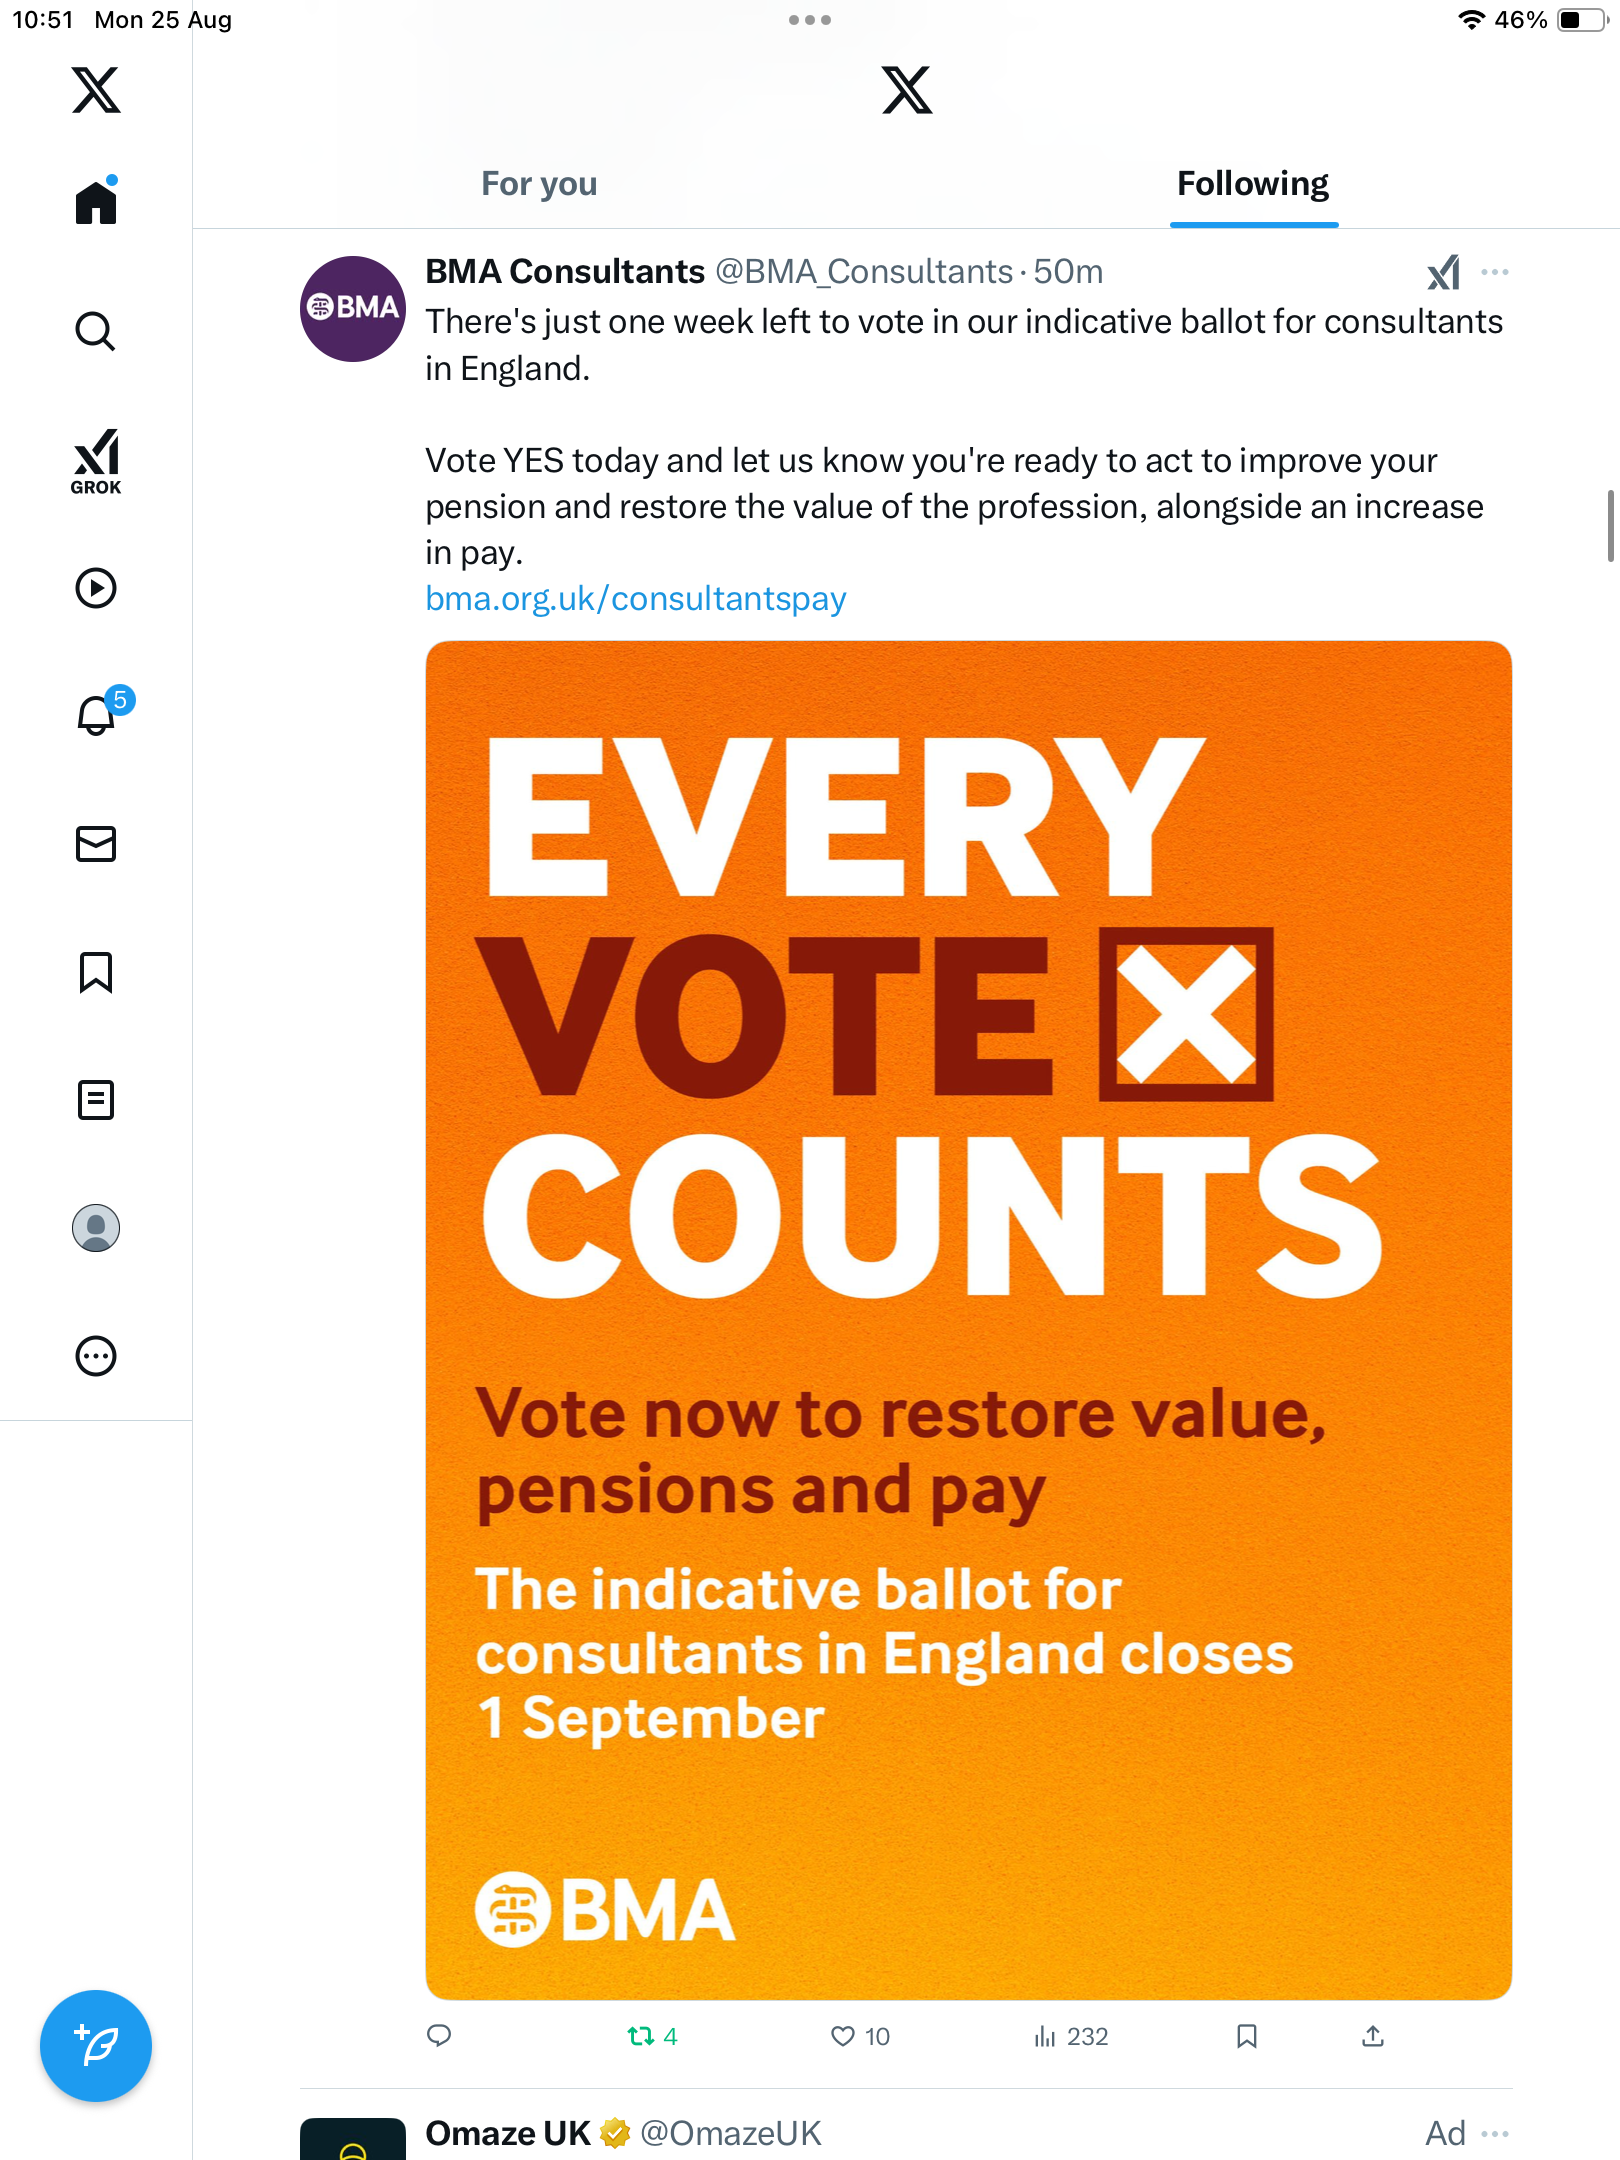The width and height of the screenshot is (1620, 2160).
Task: Select the Following tab
Action: [x=1253, y=184]
